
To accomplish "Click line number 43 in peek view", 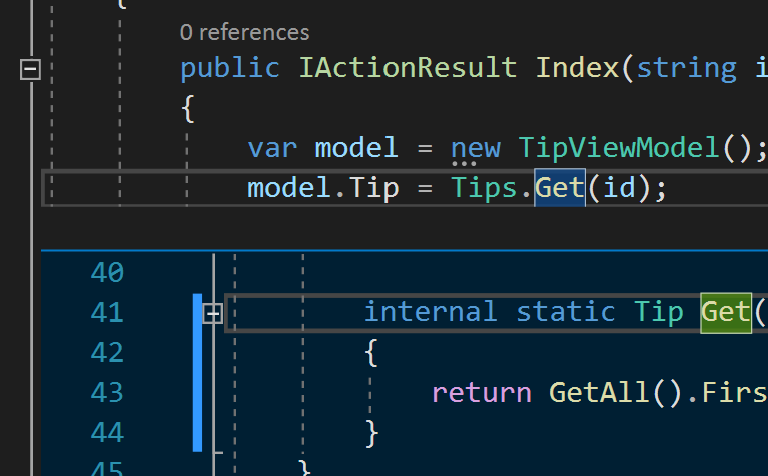I will pos(107,393).
